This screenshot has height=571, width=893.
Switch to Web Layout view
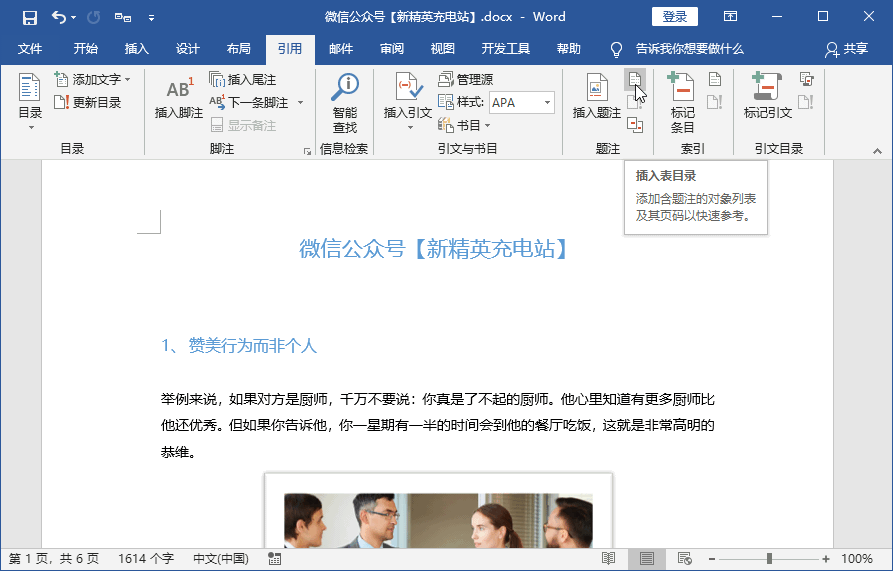tap(685, 559)
